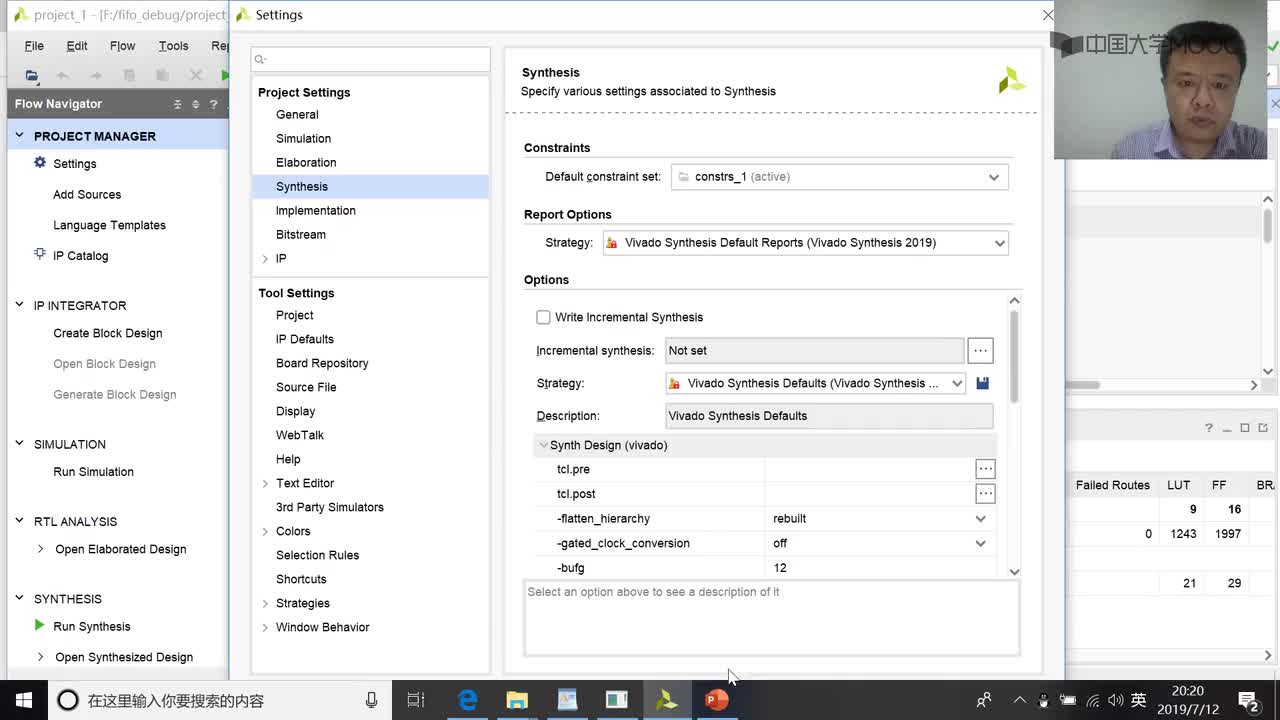Collapse all in Flow Navigator header

click(178, 104)
